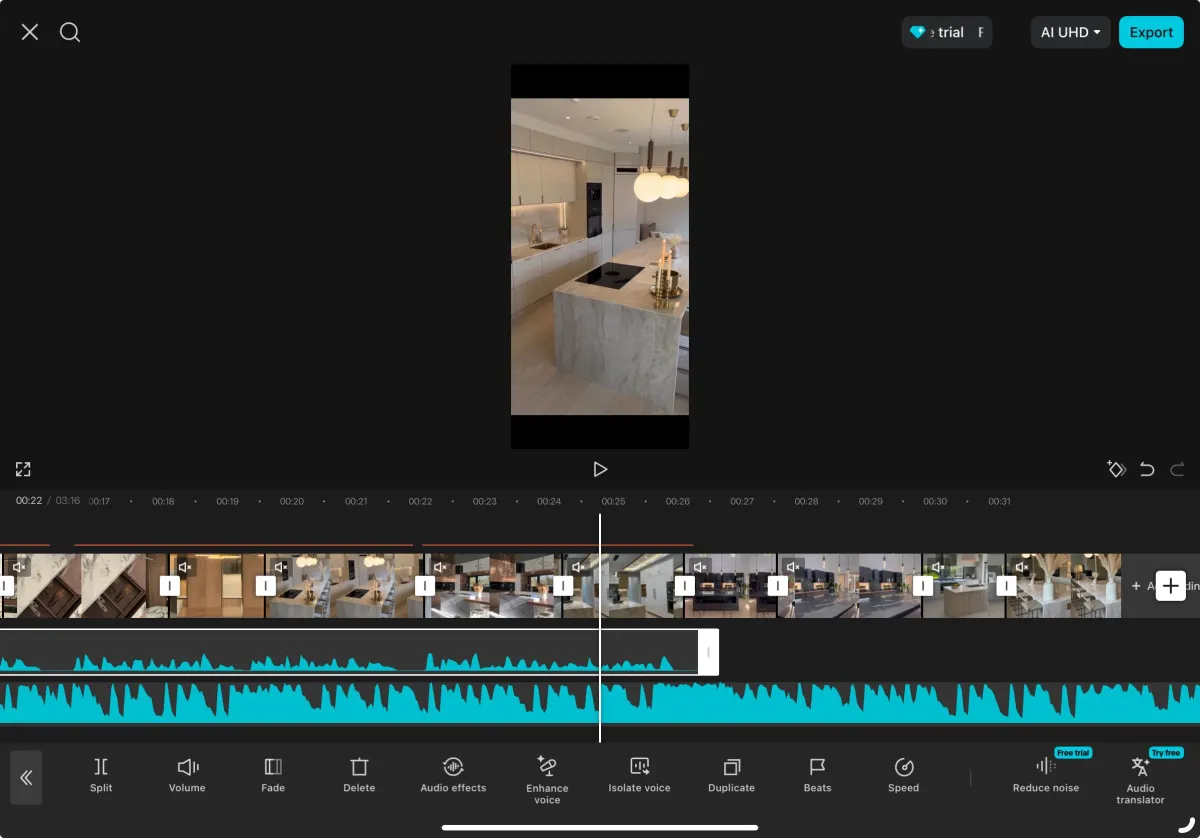Open Audio effects panel

tap(453, 775)
